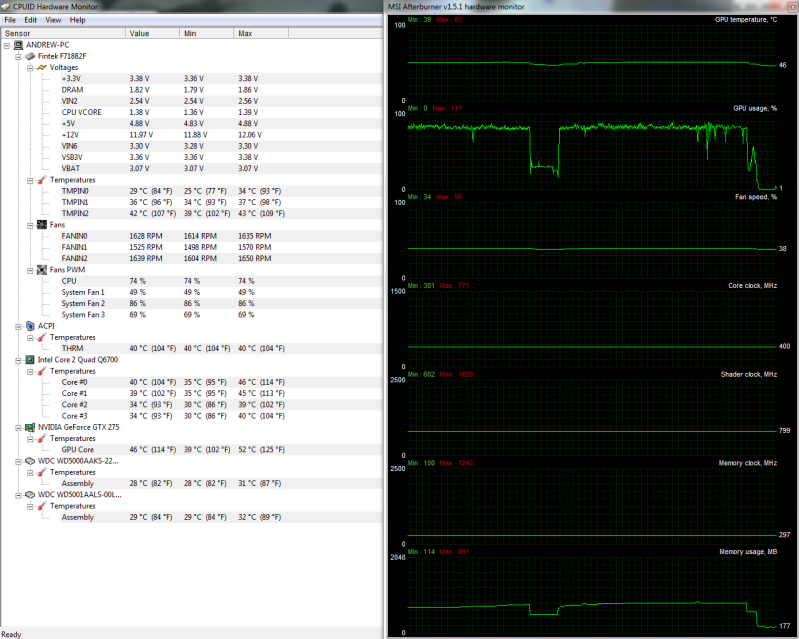Click the Shader clock graph in Afterburner
Image resolution: width=799 pixels, height=639 pixels.
coord(593,418)
